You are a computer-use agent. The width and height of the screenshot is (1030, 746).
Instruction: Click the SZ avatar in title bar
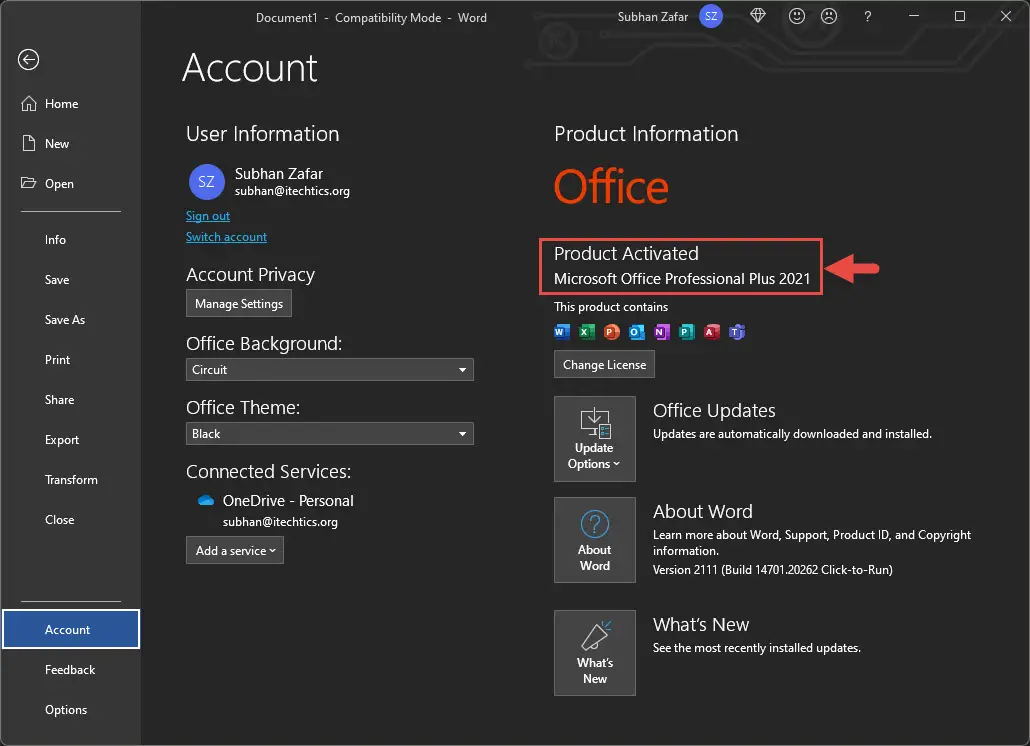tap(711, 16)
